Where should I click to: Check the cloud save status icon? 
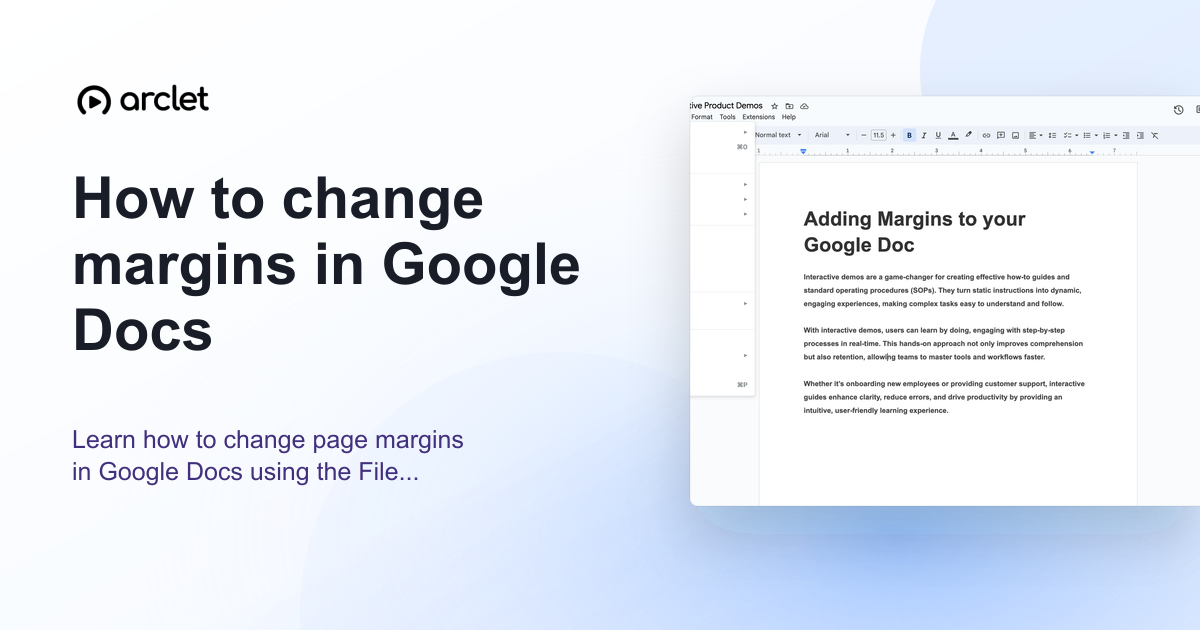[804, 106]
